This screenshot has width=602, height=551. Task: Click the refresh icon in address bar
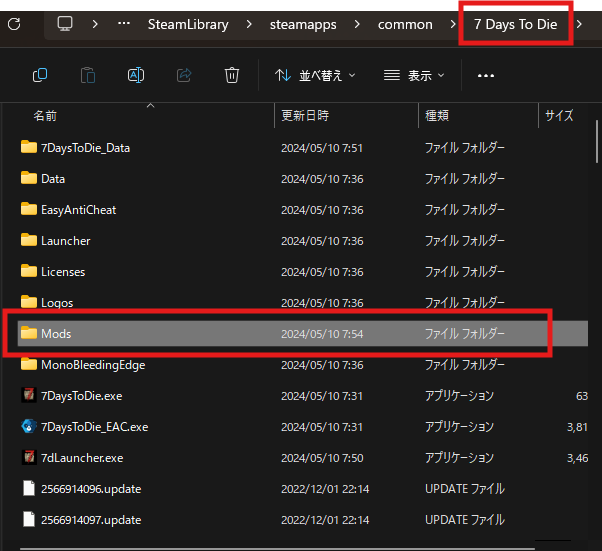[14, 24]
